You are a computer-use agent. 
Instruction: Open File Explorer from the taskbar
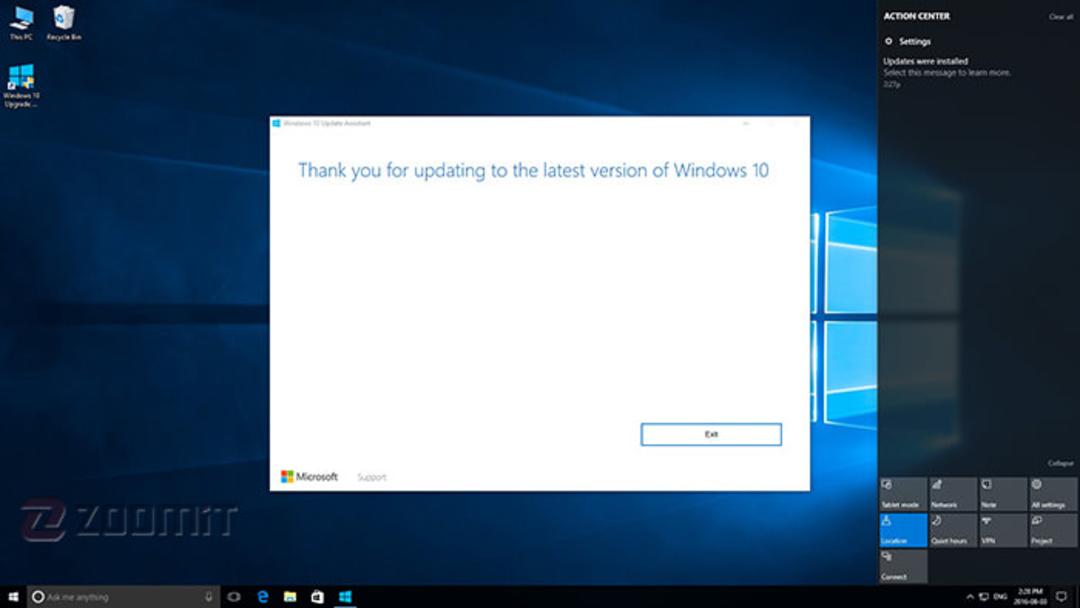290,597
